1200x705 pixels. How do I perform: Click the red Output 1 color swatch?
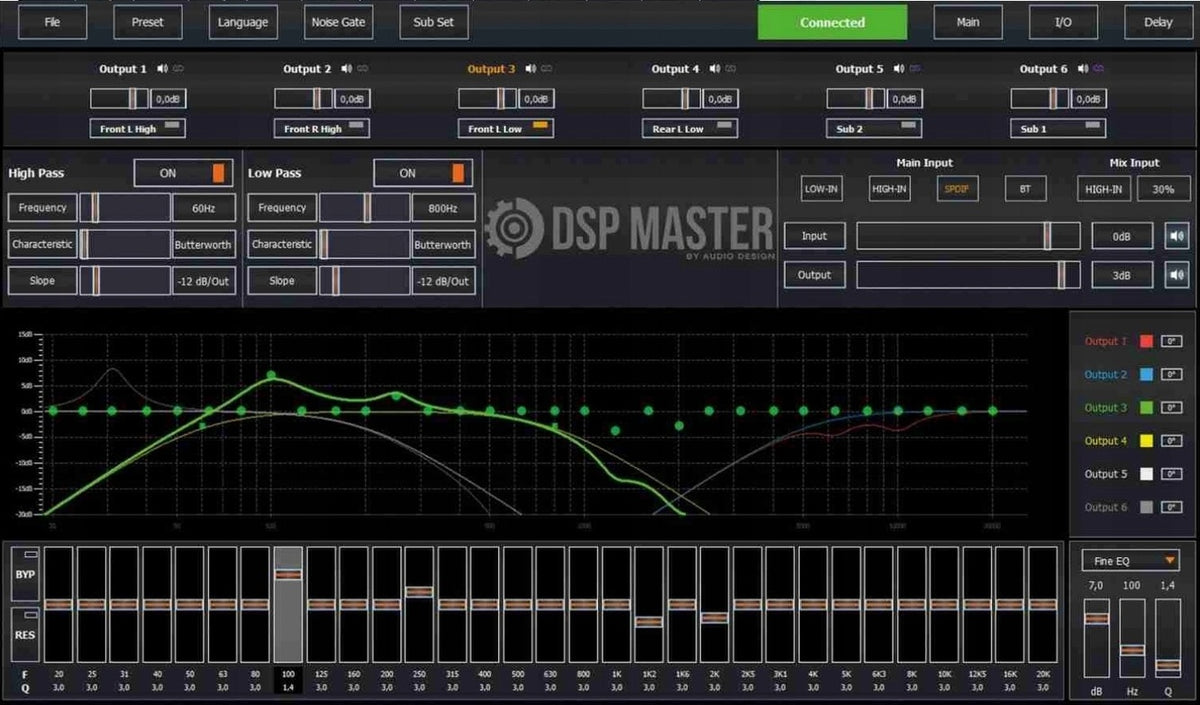click(1146, 341)
